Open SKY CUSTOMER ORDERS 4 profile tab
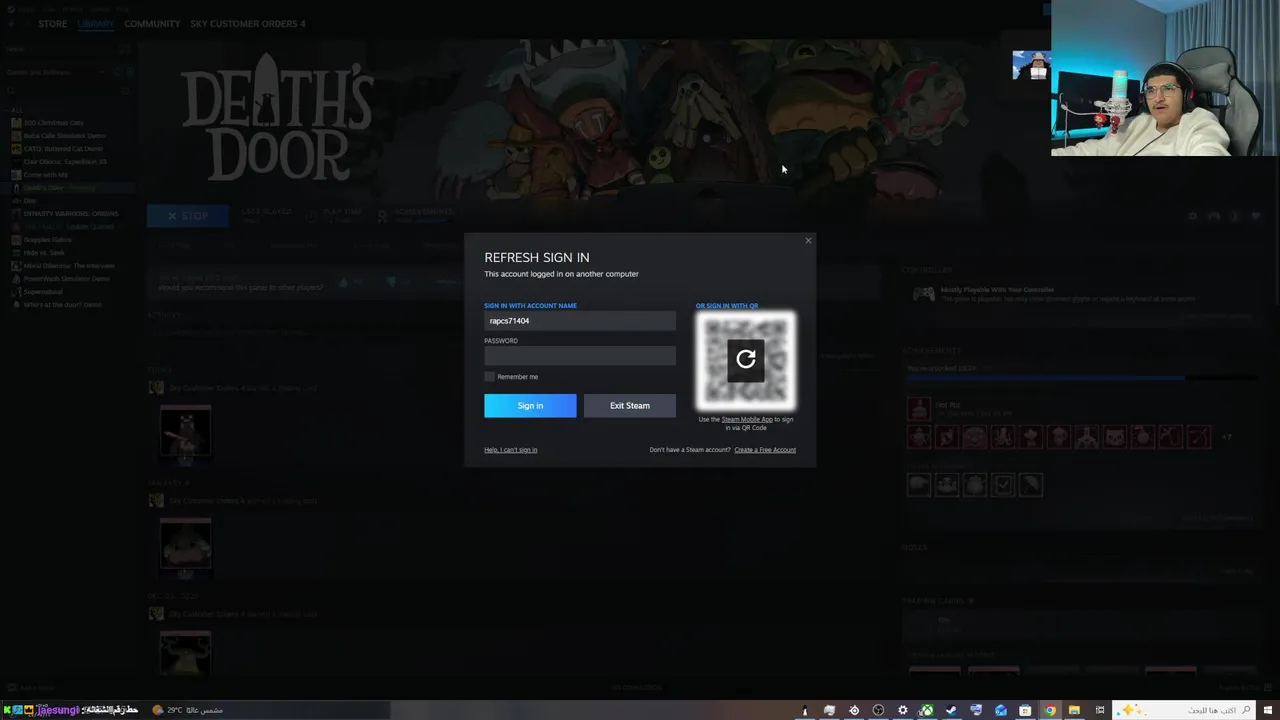The width and height of the screenshot is (1280, 720). pyautogui.click(x=248, y=23)
